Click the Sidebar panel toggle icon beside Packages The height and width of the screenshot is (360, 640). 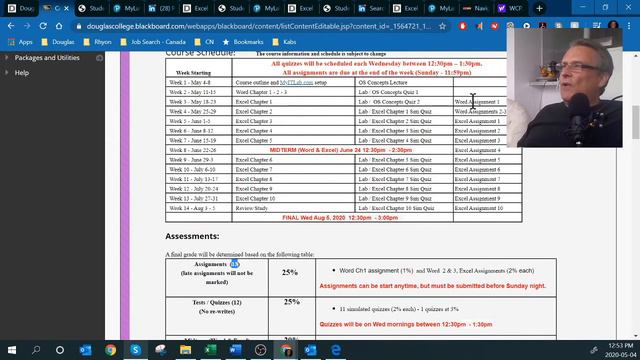pos(99,58)
